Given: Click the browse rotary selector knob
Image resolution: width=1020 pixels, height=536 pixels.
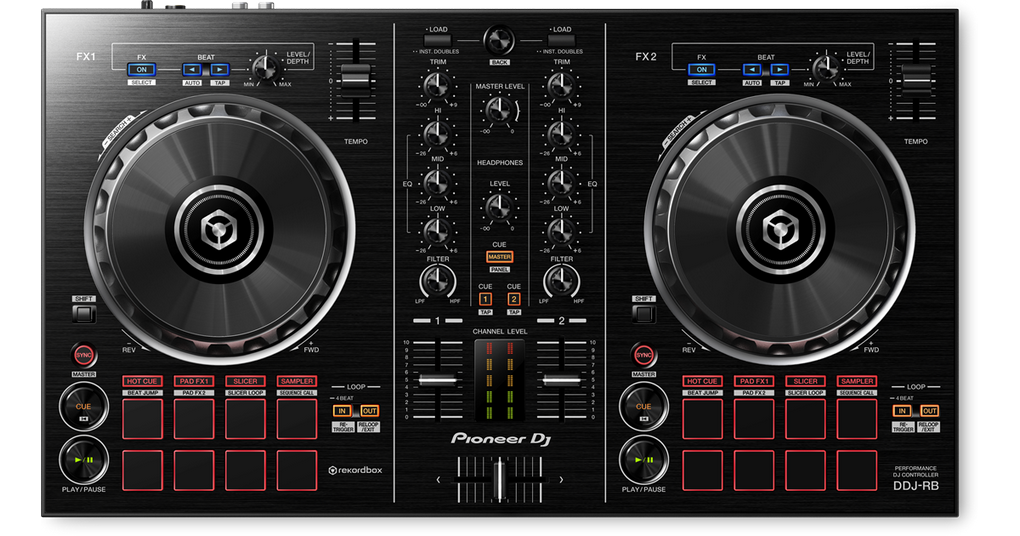Looking at the screenshot, I should 499,40.
